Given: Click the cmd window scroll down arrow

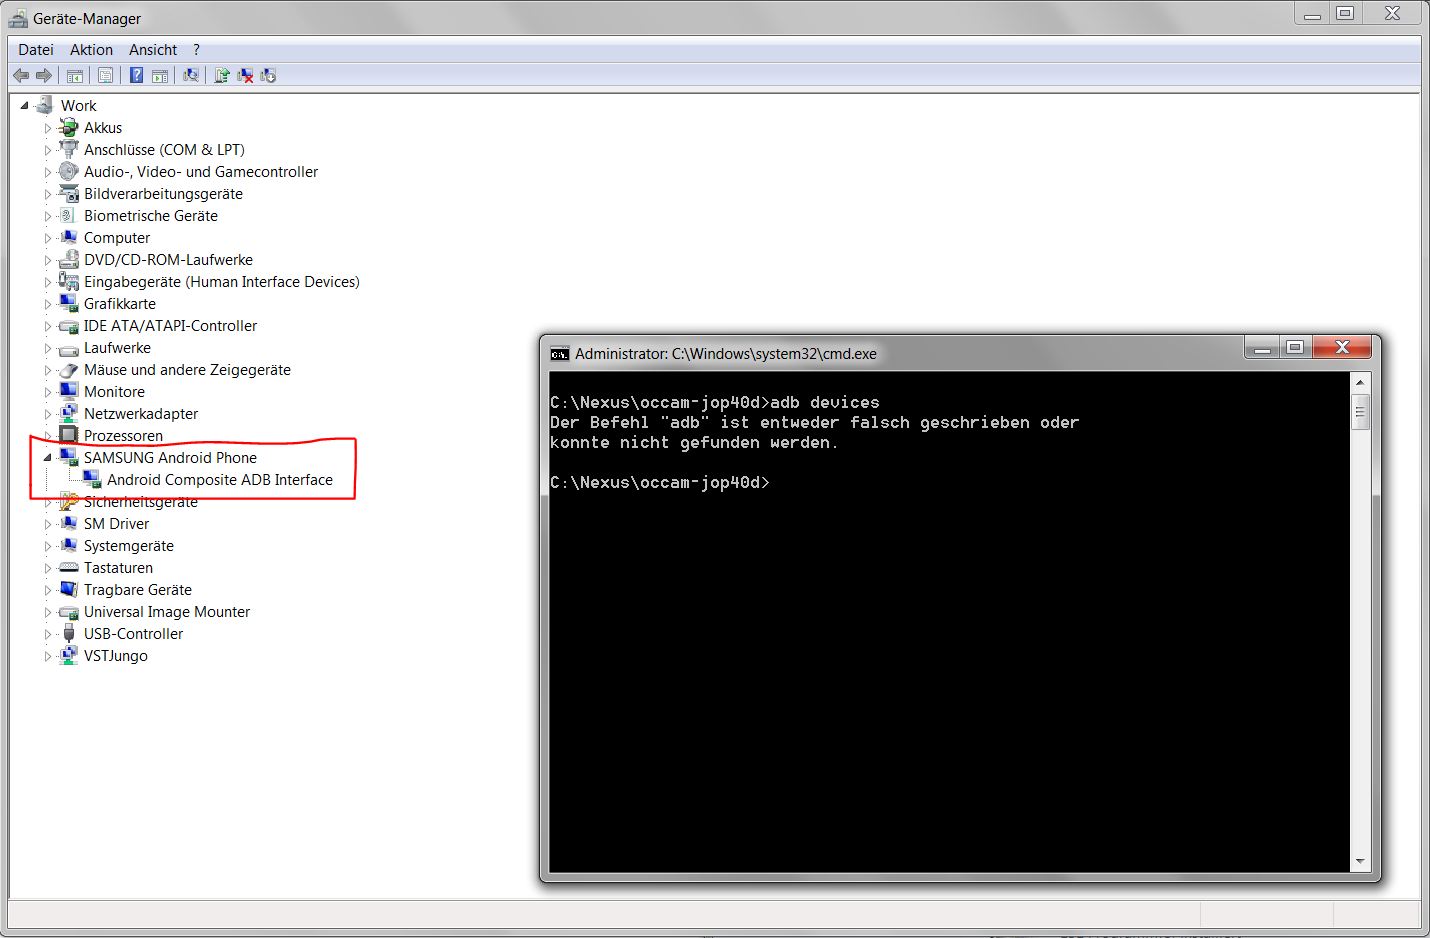Looking at the screenshot, I should point(1359,861).
